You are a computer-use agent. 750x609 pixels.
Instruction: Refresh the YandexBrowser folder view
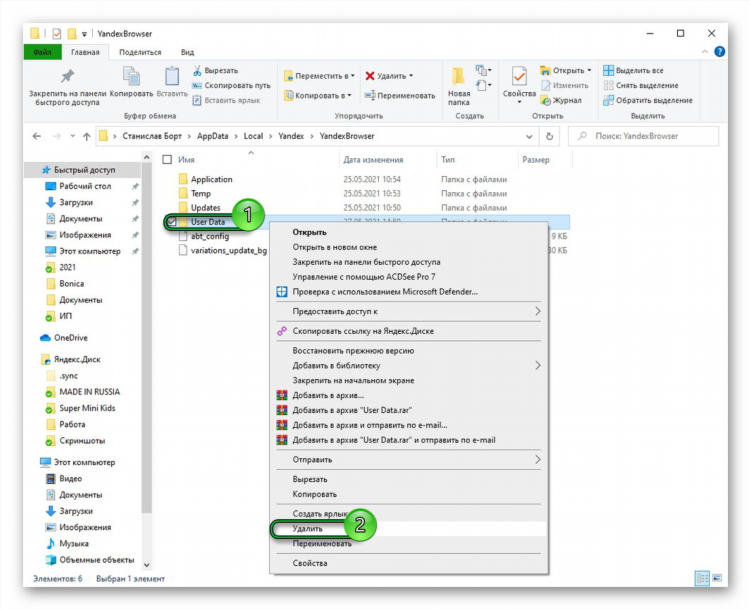coord(550,136)
